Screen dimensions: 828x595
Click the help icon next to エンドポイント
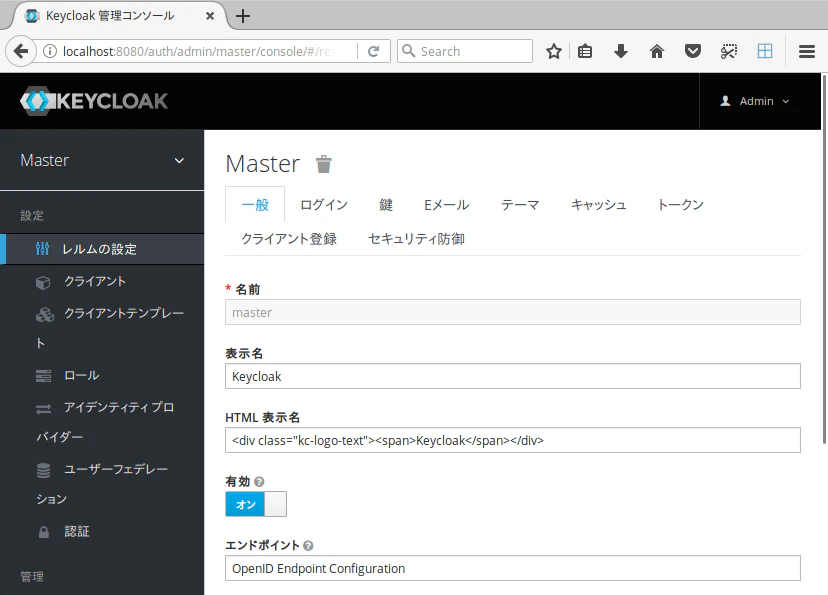click(x=308, y=545)
